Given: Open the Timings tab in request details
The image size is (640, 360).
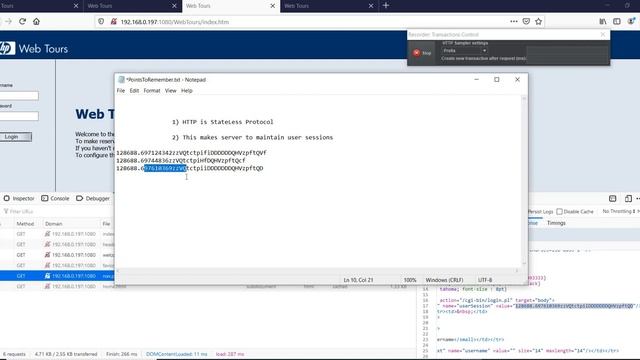Looking at the screenshot, I should [x=556, y=223].
